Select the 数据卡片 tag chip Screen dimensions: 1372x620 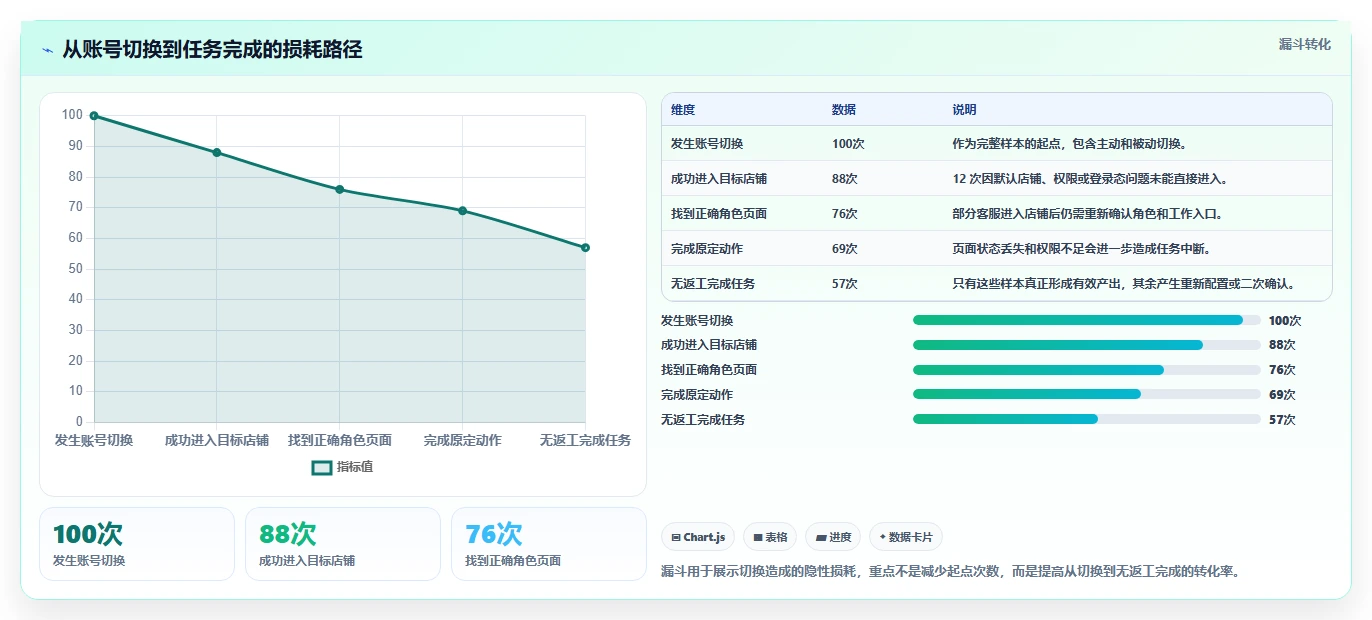(906, 537)
